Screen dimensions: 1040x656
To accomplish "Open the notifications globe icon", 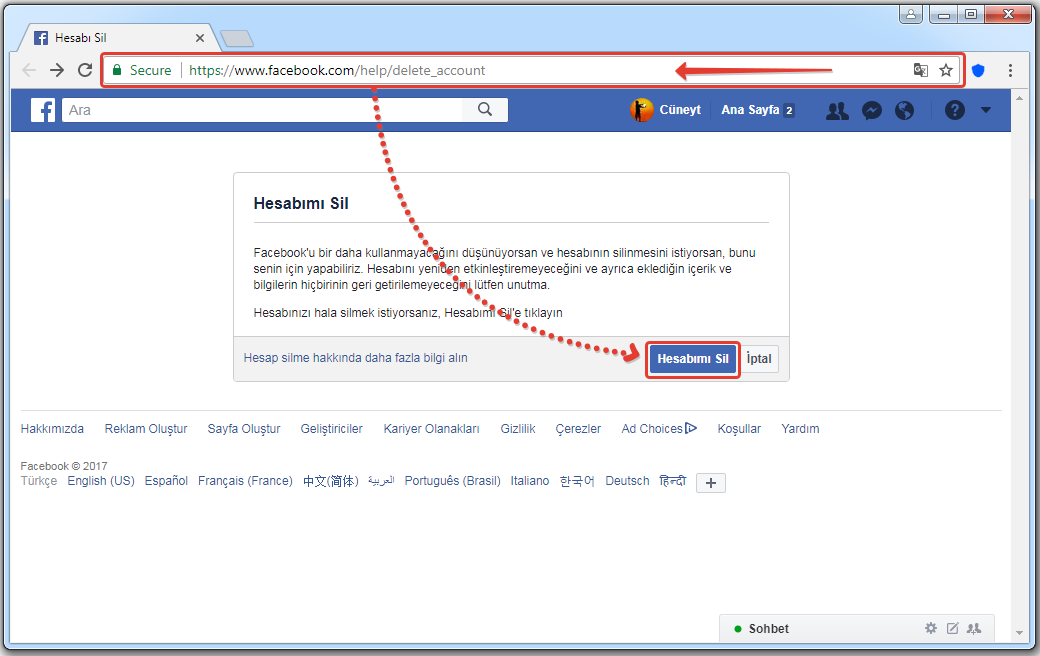I will tap(905, 111).
